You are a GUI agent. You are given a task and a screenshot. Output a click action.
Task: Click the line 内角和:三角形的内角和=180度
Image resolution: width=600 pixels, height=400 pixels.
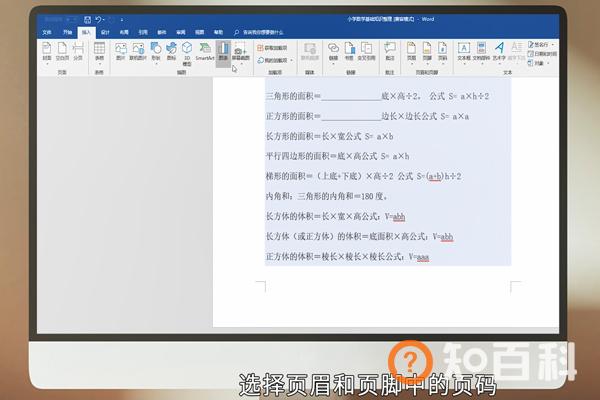(327, 196)
